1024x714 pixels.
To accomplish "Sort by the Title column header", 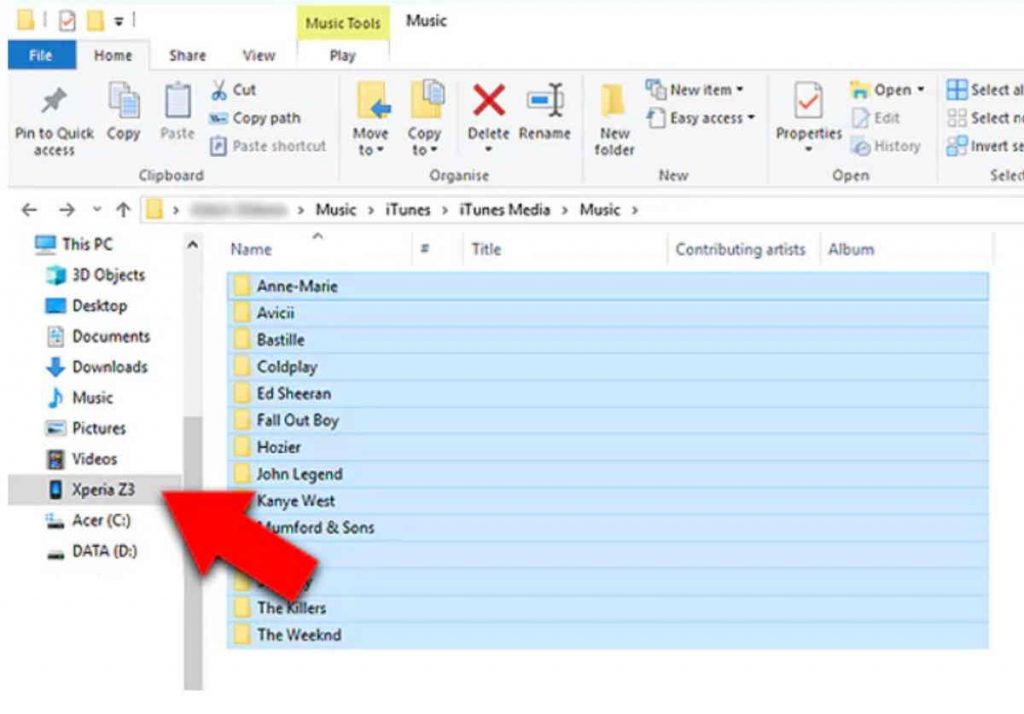I will coord(486,249).
